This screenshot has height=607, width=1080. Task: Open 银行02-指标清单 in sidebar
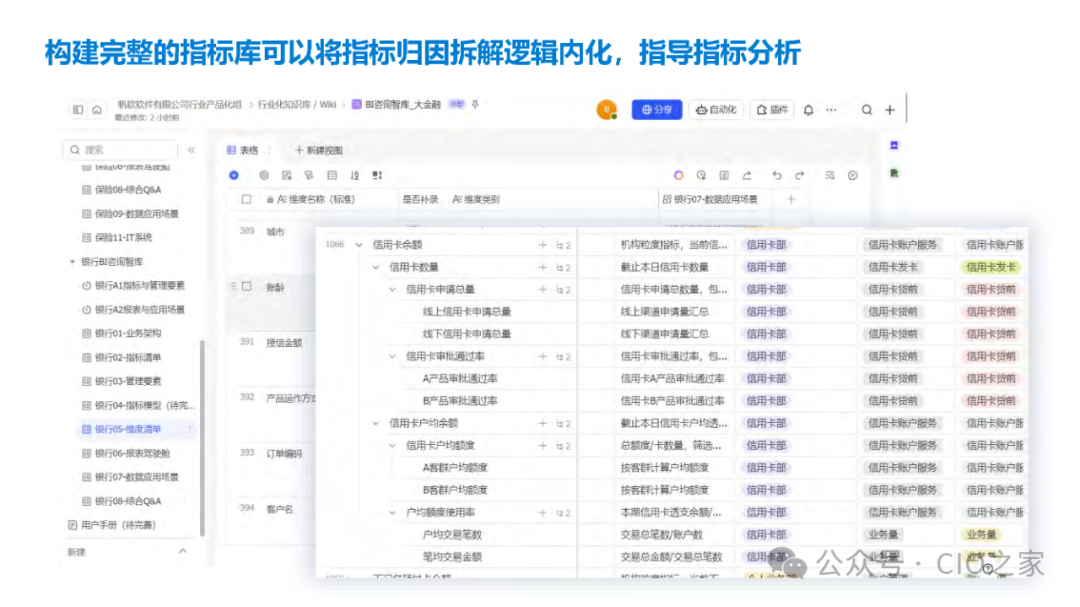(x=128, y=358)
